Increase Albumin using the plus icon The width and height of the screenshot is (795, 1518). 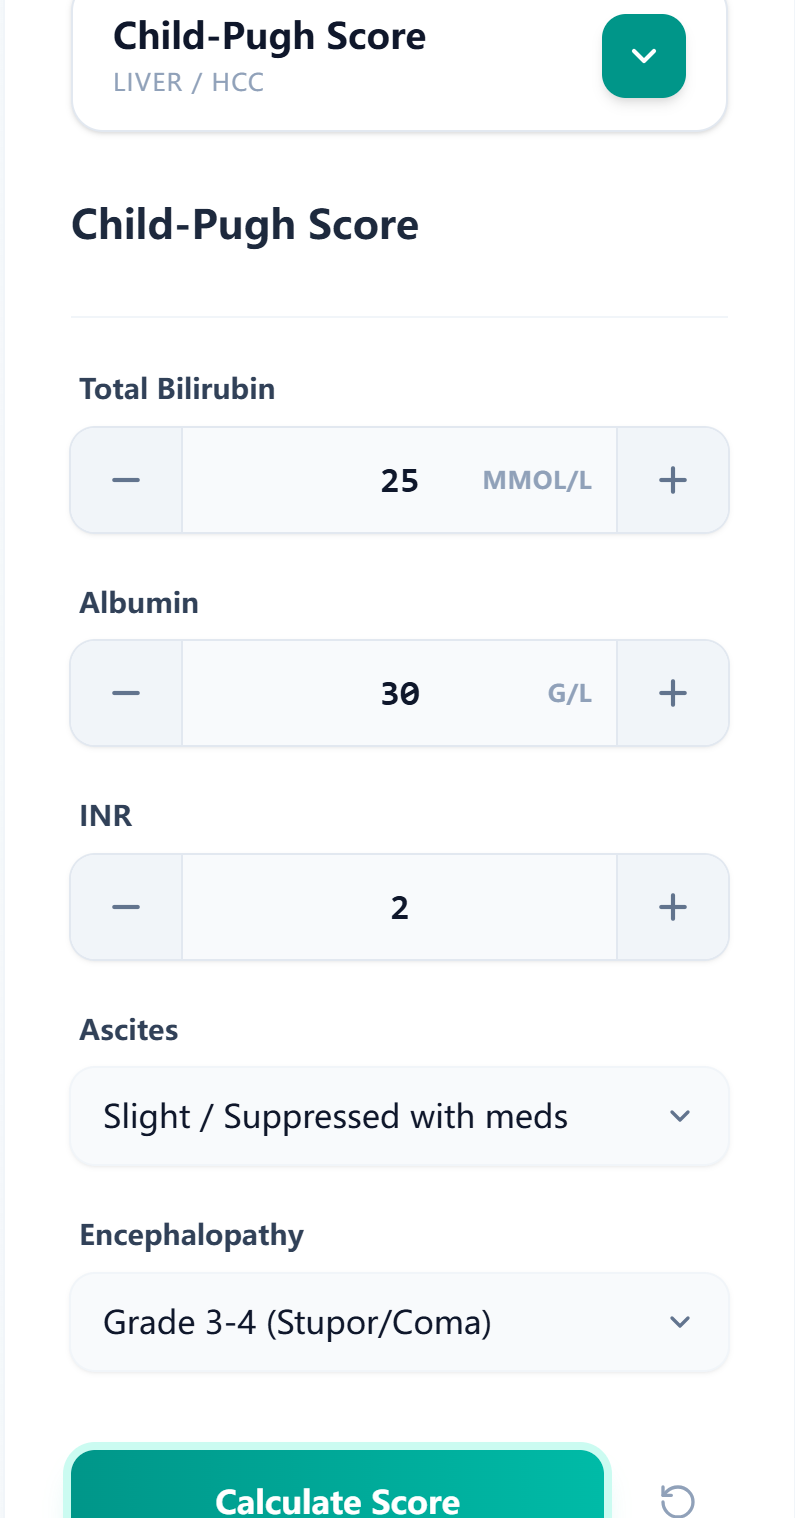point(672,692)
